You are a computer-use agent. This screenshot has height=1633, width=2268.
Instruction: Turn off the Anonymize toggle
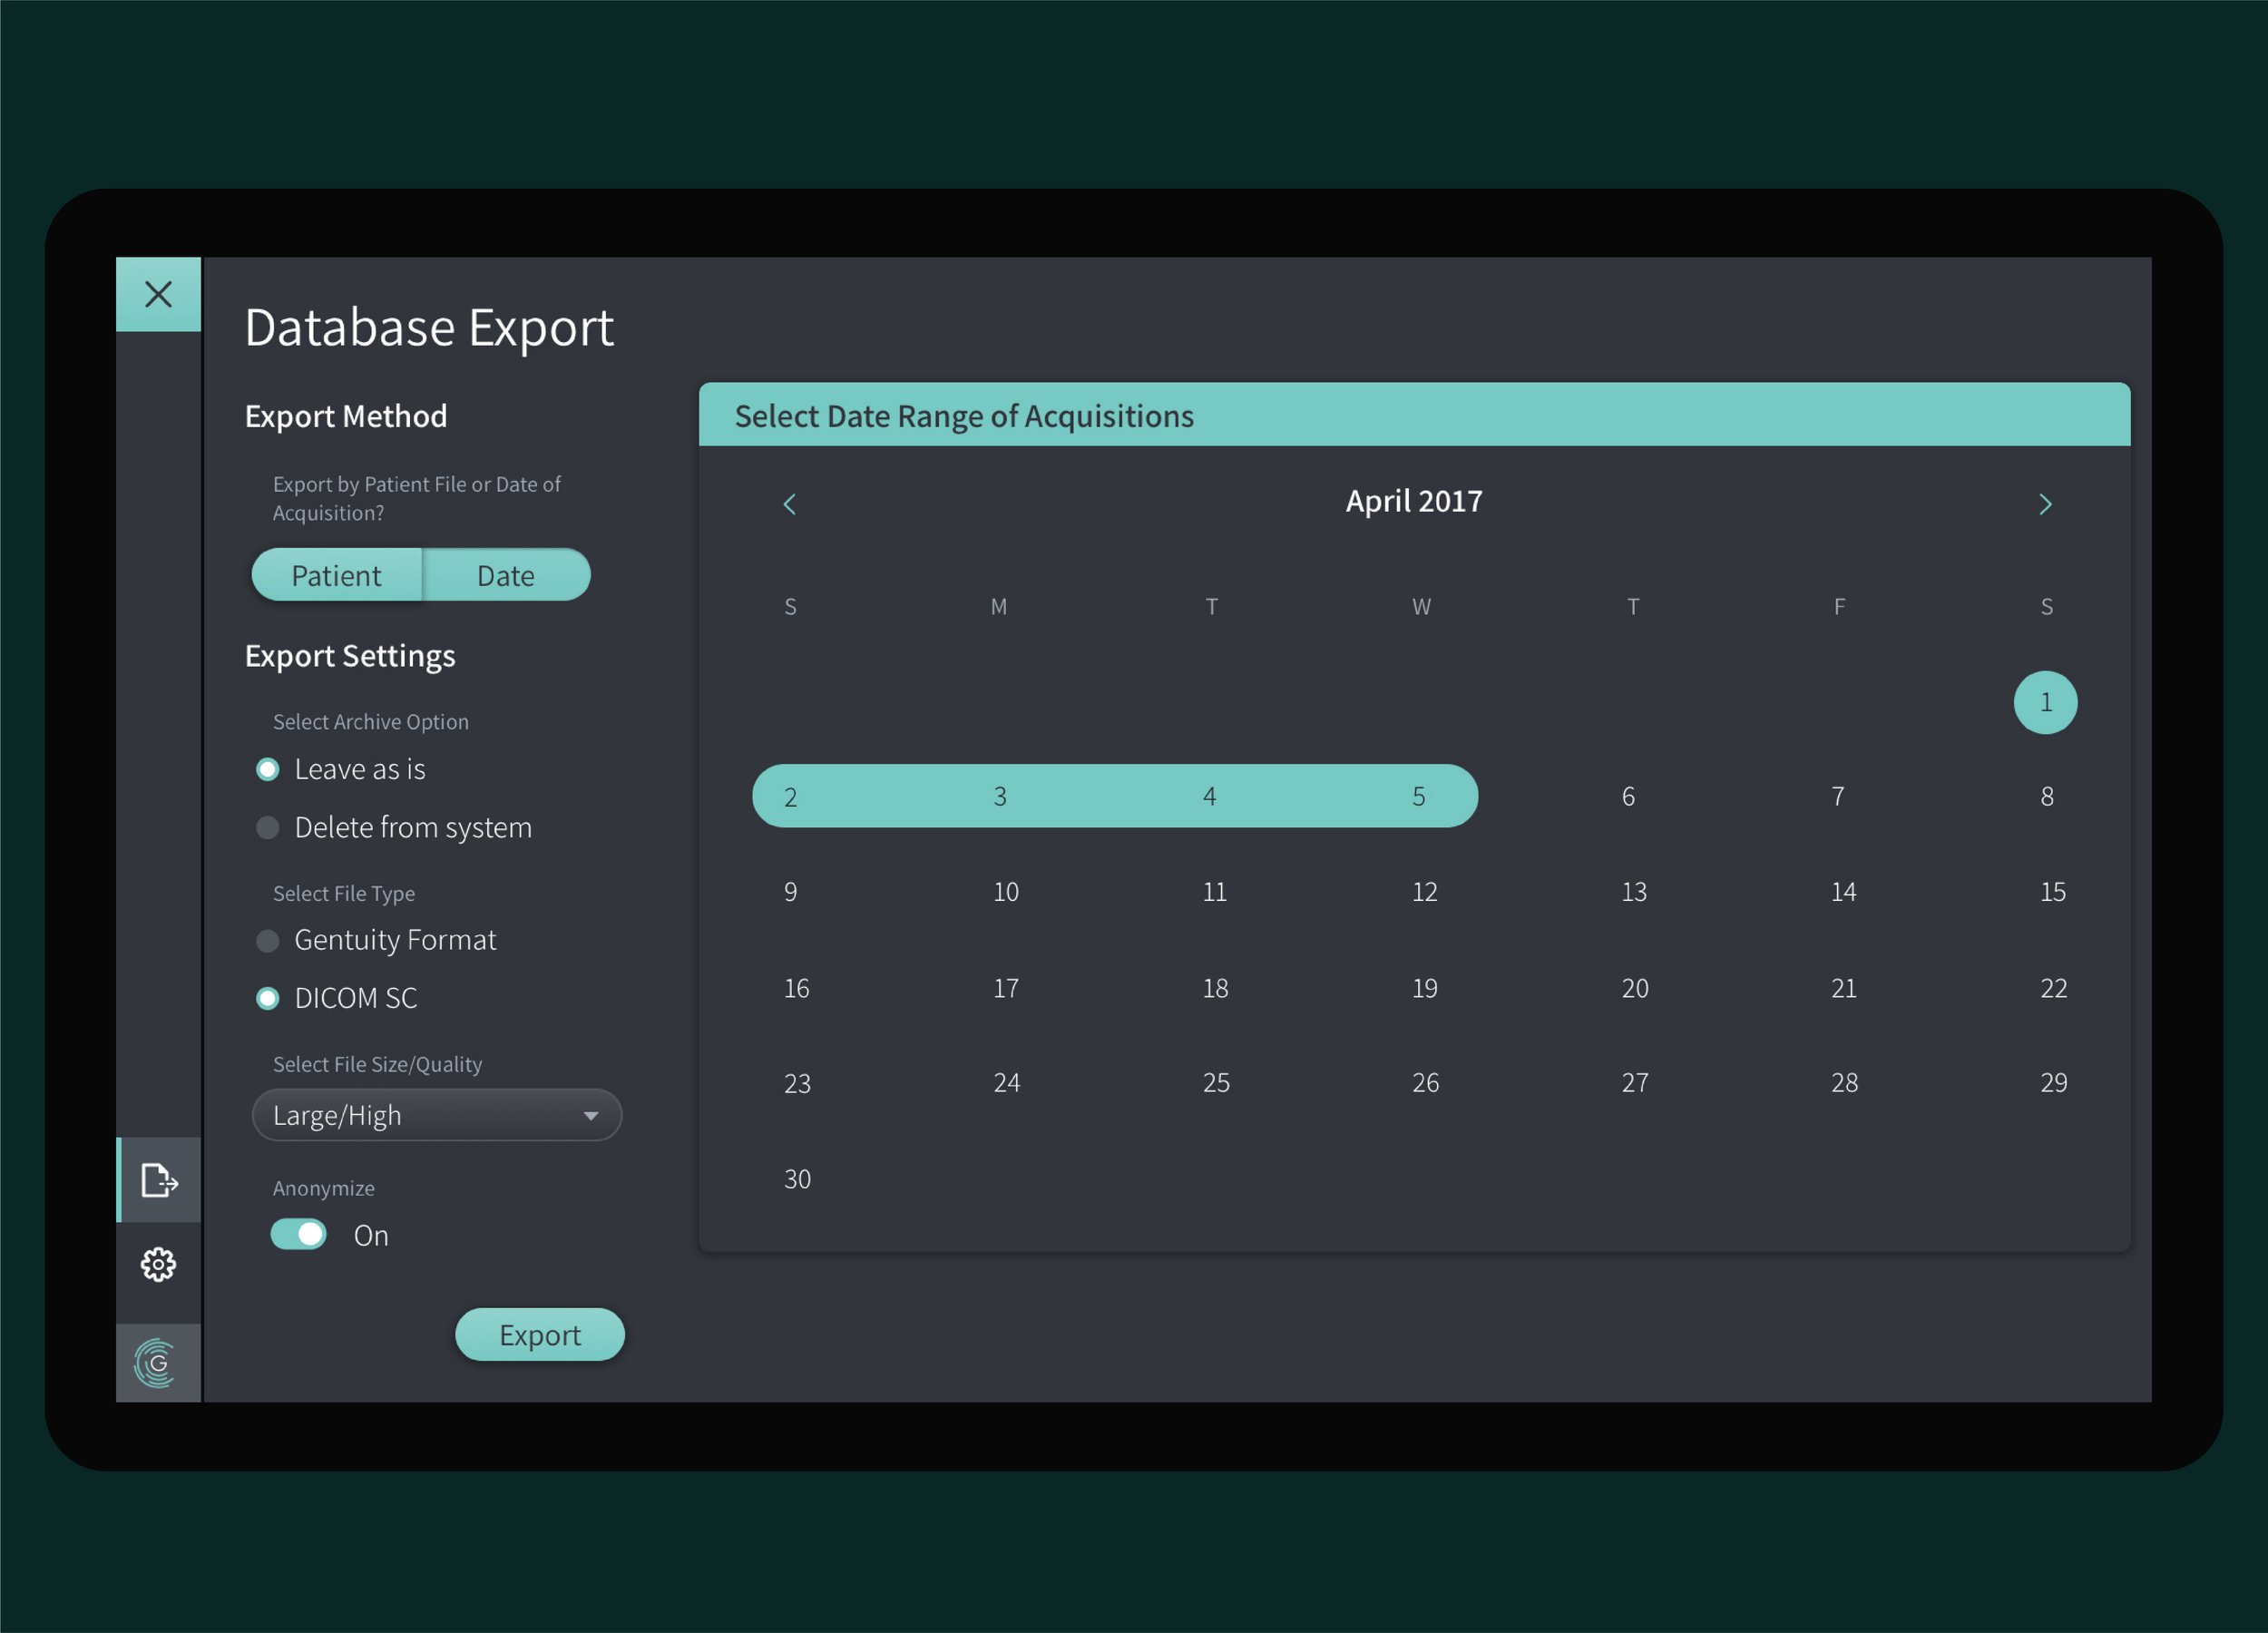click(299, 1234)
